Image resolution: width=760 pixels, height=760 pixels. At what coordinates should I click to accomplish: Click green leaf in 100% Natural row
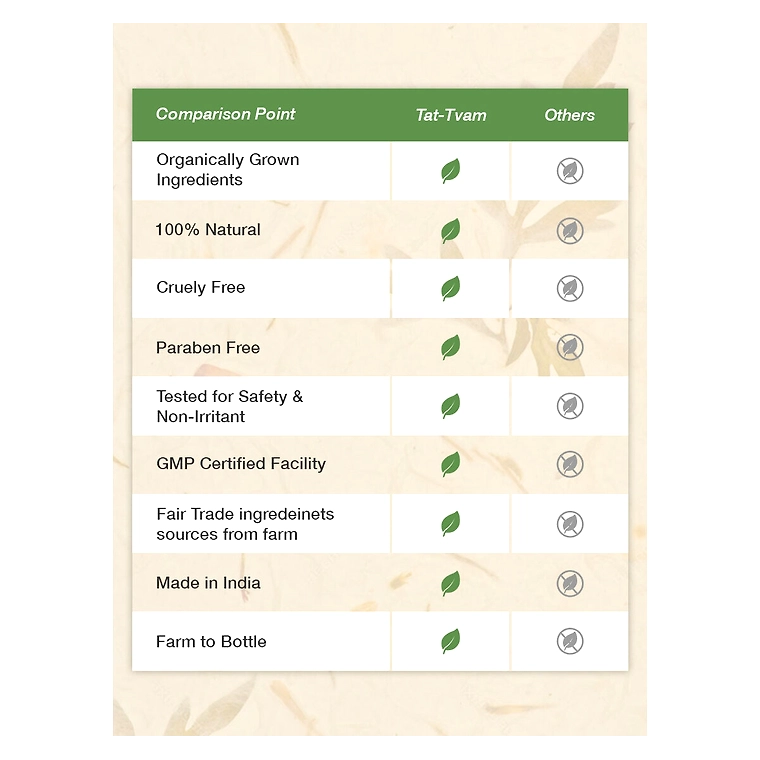pos(451,231)
